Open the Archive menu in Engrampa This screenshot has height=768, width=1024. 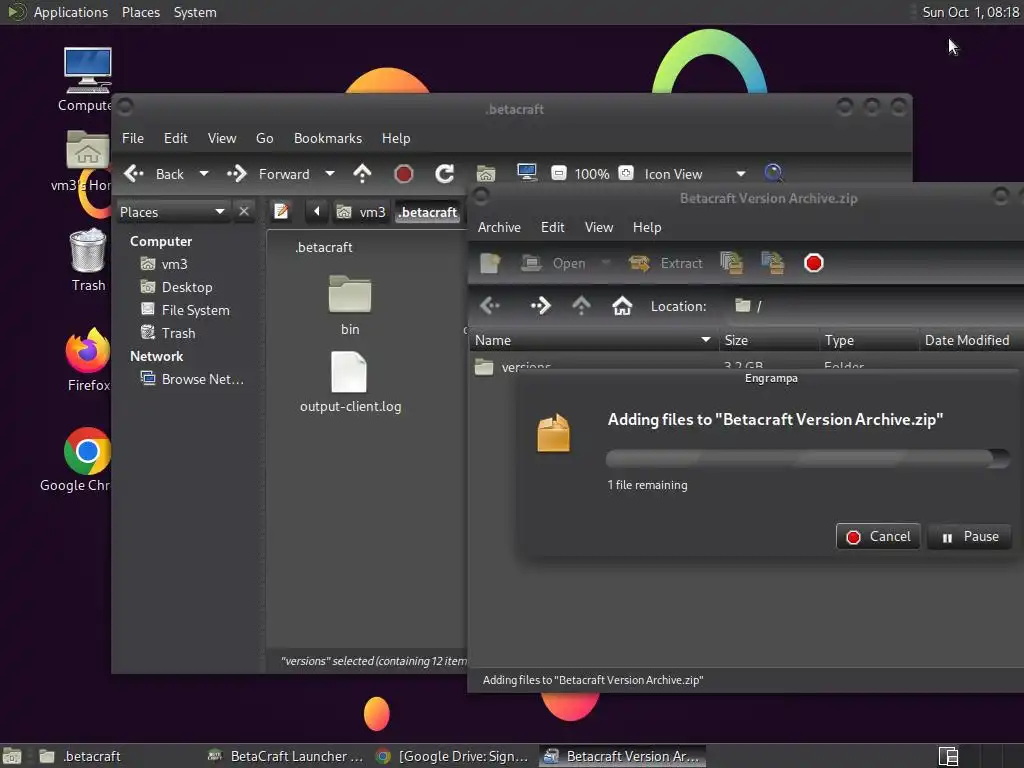click(x=499, y=227)
